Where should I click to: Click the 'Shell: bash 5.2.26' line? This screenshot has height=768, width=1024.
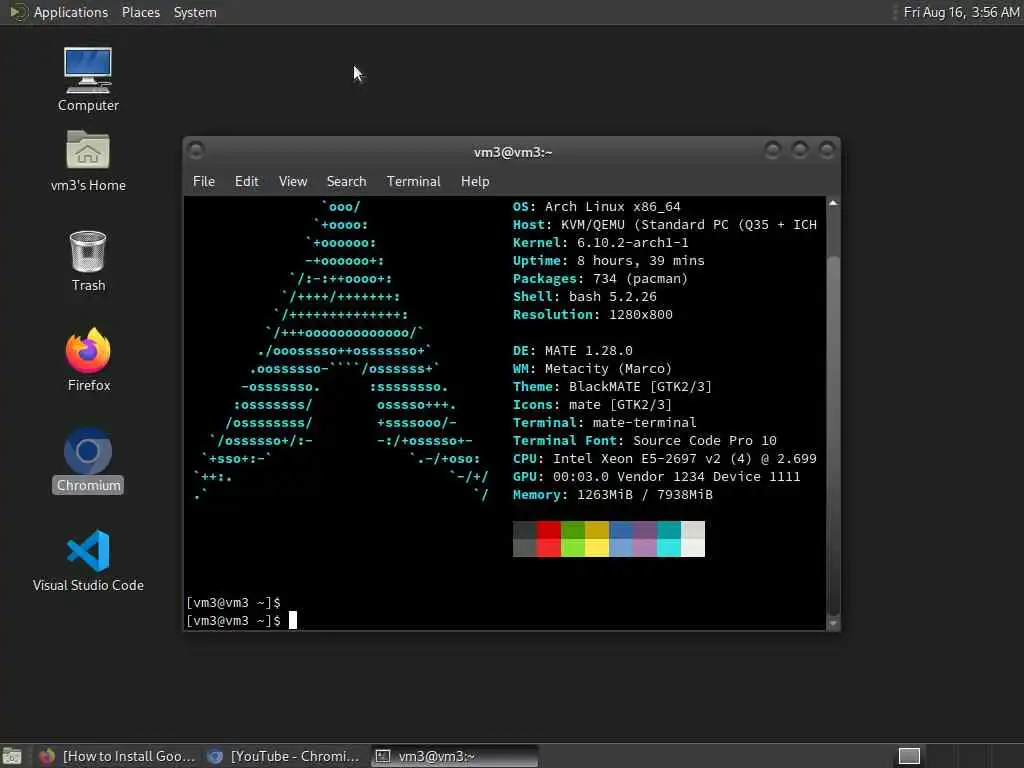click(584, 296)
